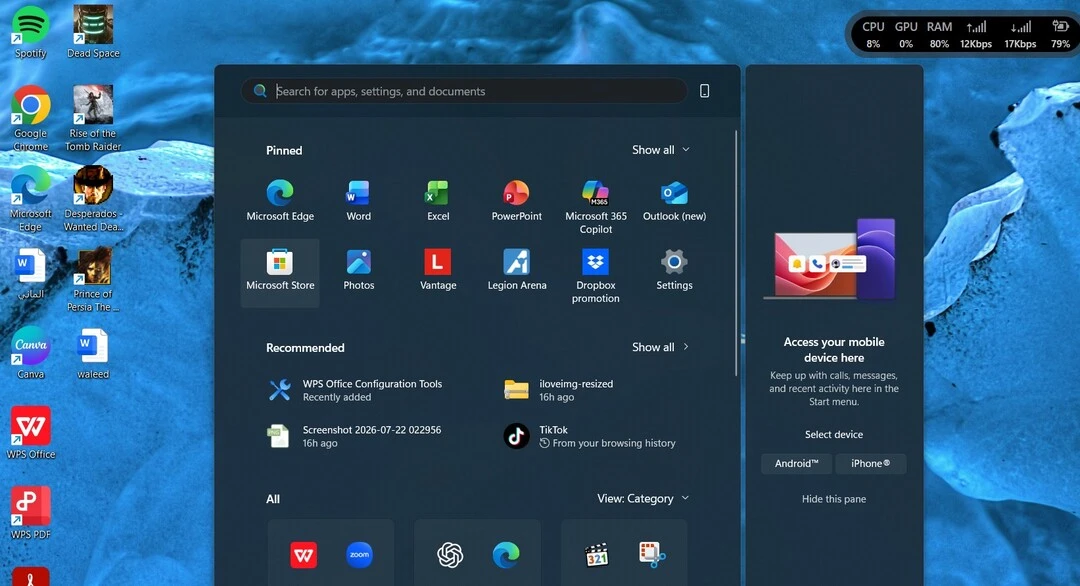This screenshot has height=586, width=1080.
Task: Focus the Start menu search box
Action: [464, 91]
